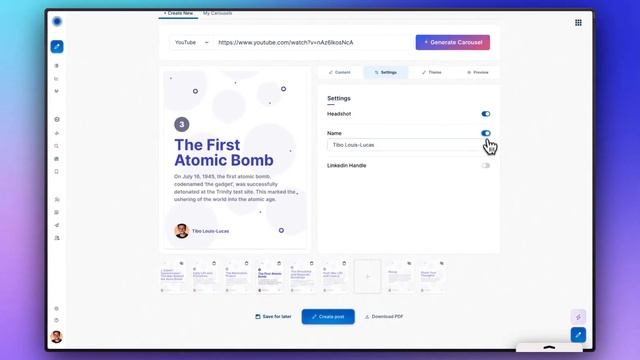Go to the Preview tab
640x360 pixels.
tap(478, 72)
